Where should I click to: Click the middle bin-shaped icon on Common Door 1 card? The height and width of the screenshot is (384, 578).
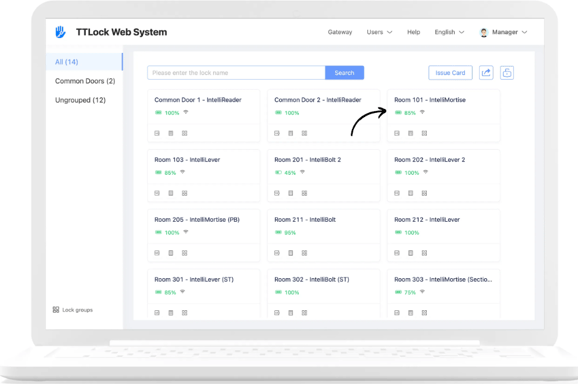coord(171,133)
